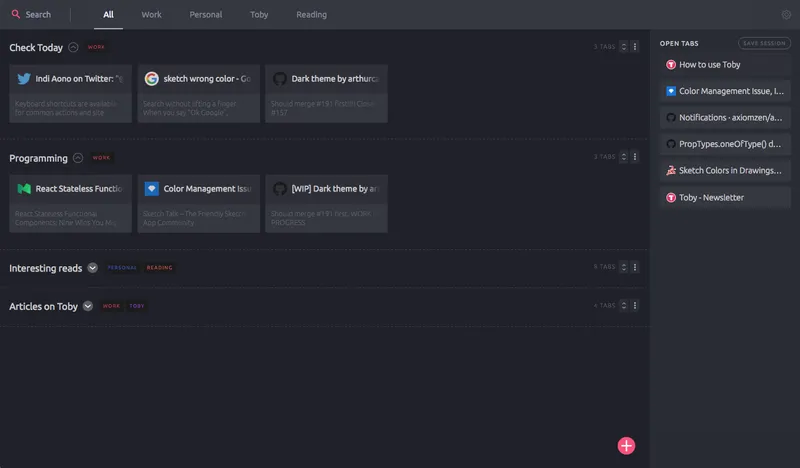Click icon beside Sketch Colors in Drawings tab
Screen dimensions: 800x468
671,170
